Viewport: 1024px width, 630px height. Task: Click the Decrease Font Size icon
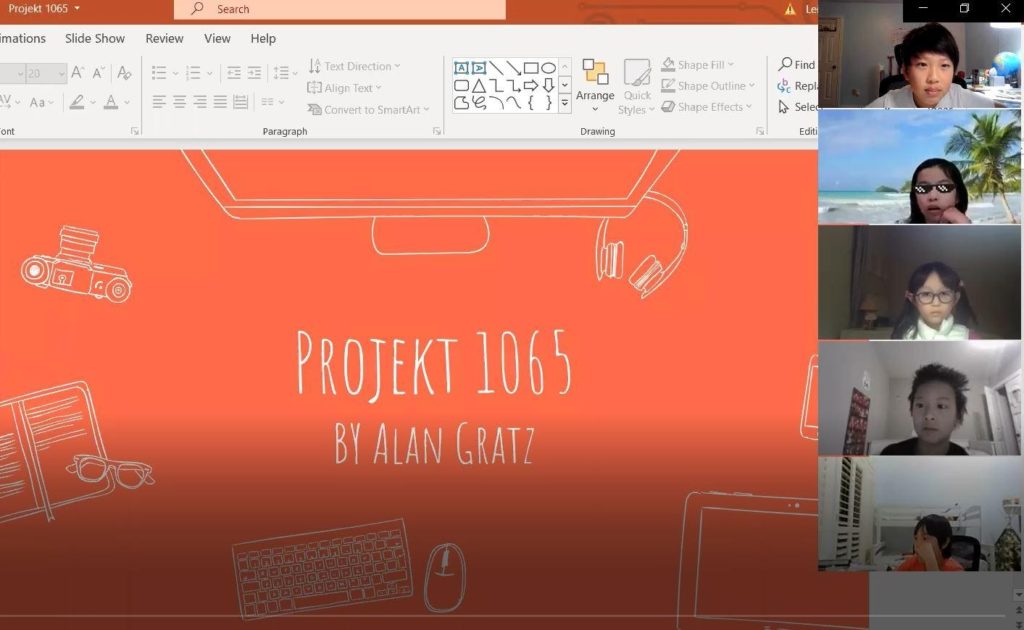[x=99, y=72]
